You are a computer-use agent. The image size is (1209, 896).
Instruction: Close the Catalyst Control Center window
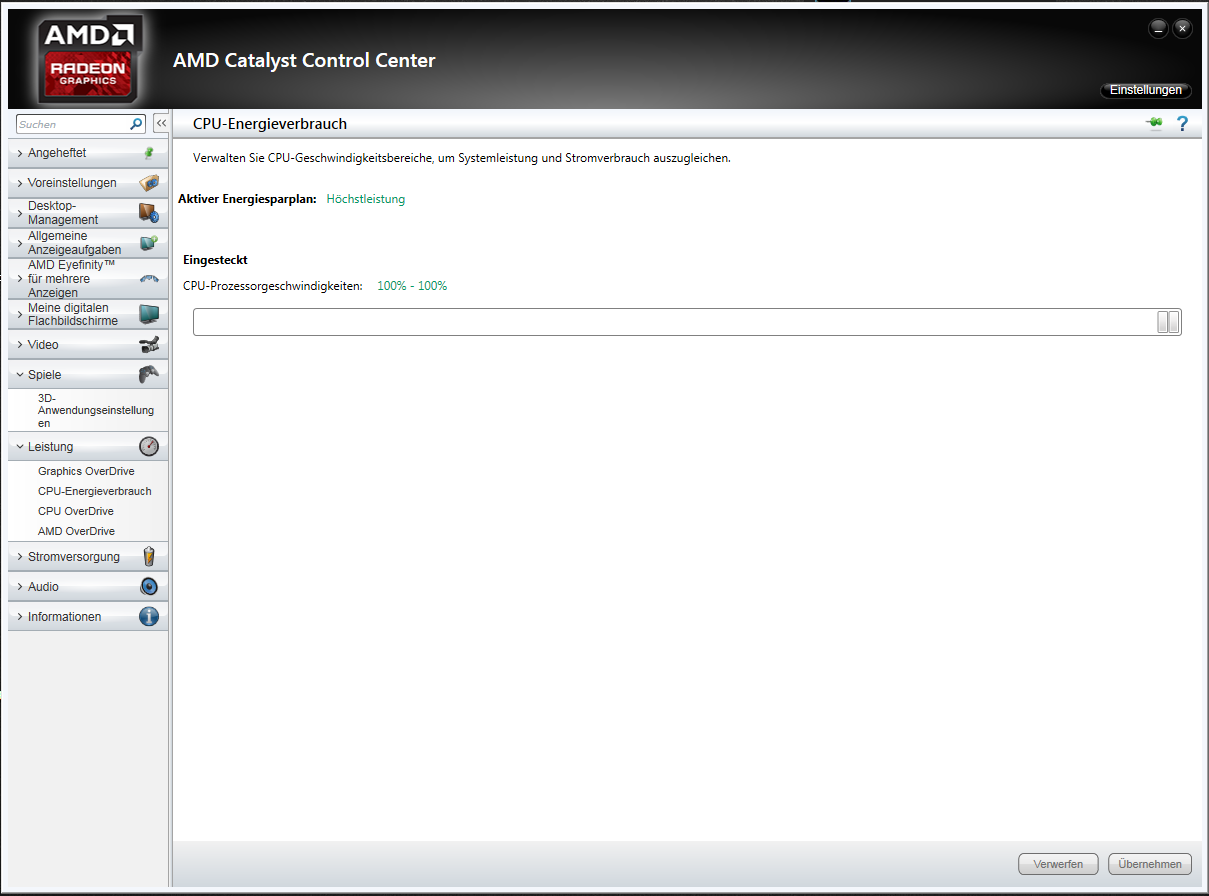[1182, 29]
